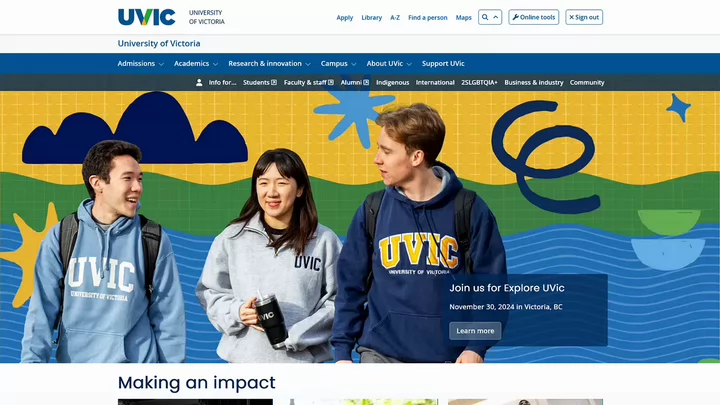This screenshot has height=405, width=720.
Task: Click the Making an impact heading
Action: coord(197,382)
